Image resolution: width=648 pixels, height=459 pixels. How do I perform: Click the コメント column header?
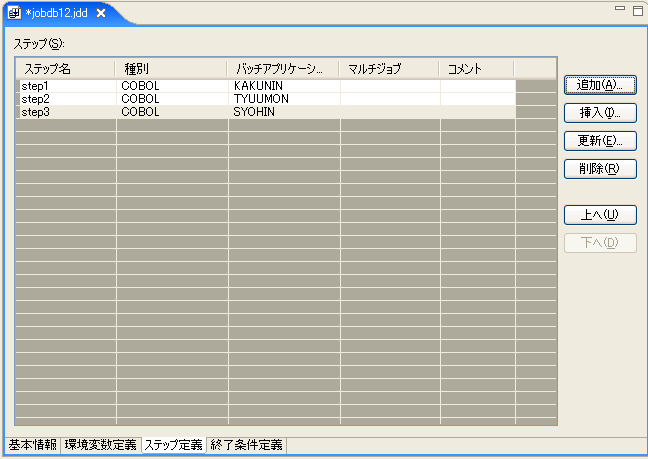click(476, 69)
